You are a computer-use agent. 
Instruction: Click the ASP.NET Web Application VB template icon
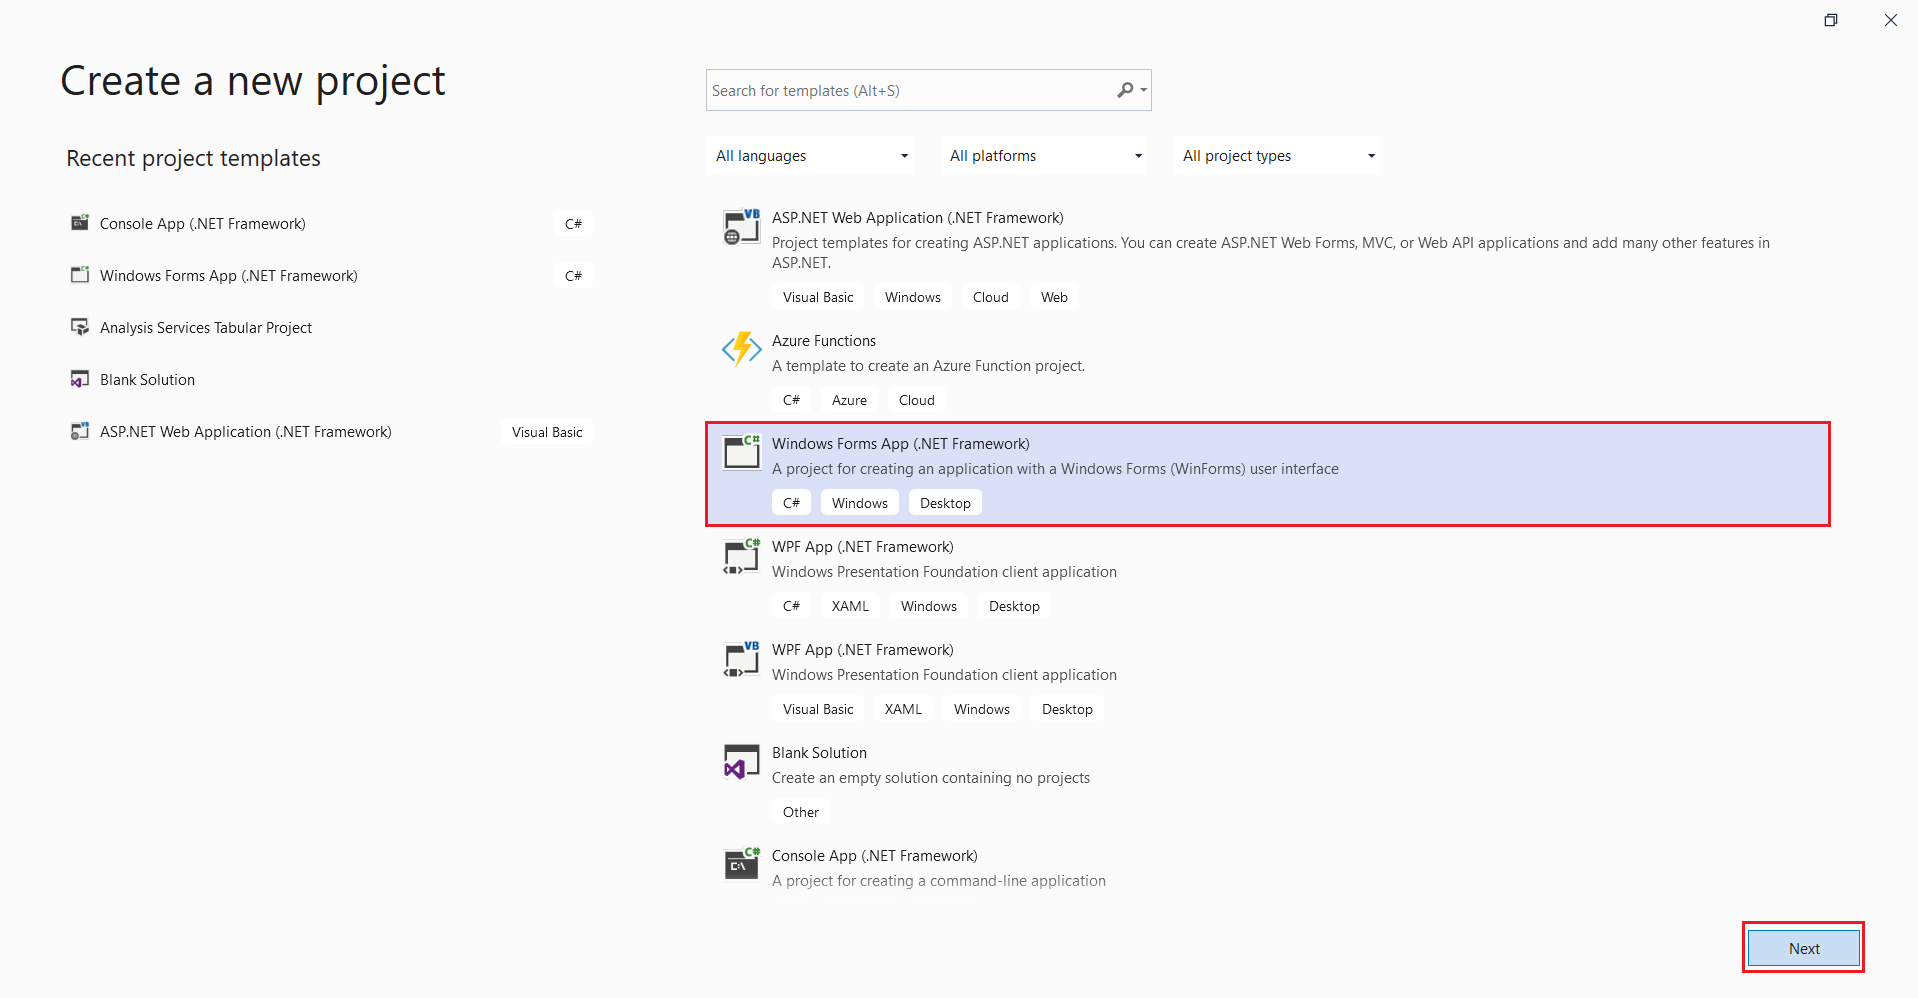742,227
